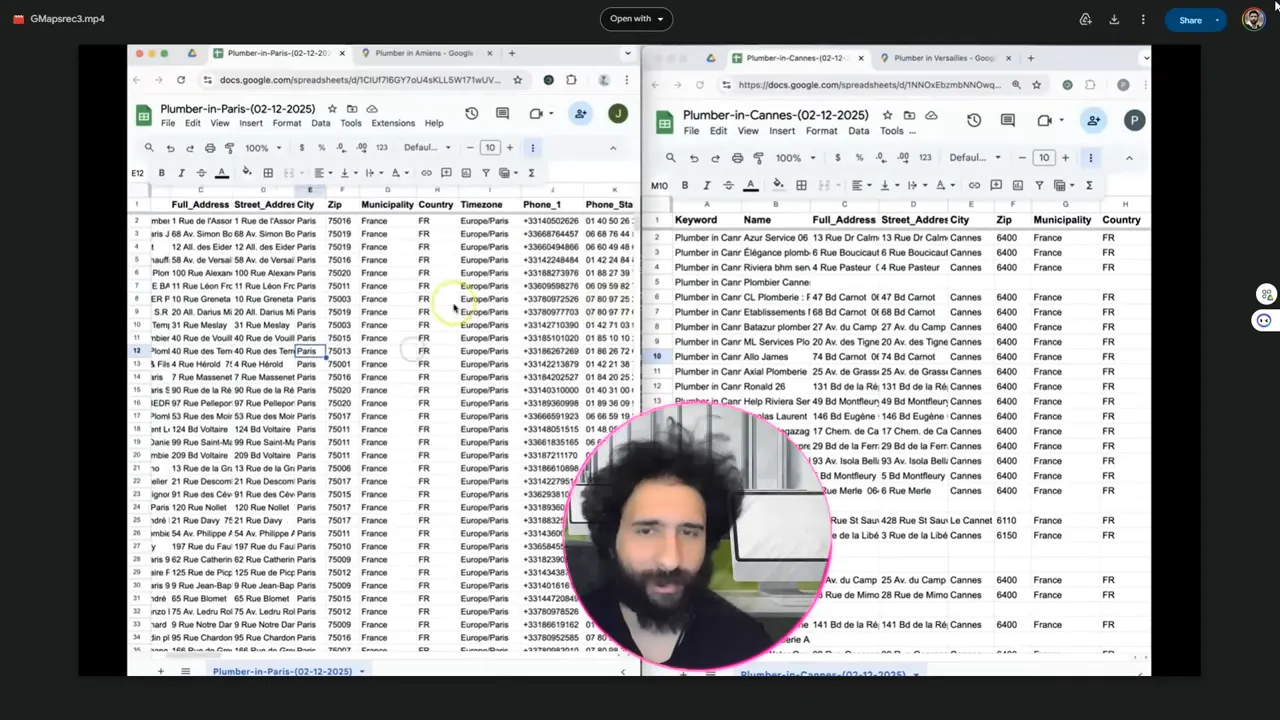This screenshot has width=1280, height=720.
Task: Undo the last action in the Paris sheet
Action: [x=170, y=148]
